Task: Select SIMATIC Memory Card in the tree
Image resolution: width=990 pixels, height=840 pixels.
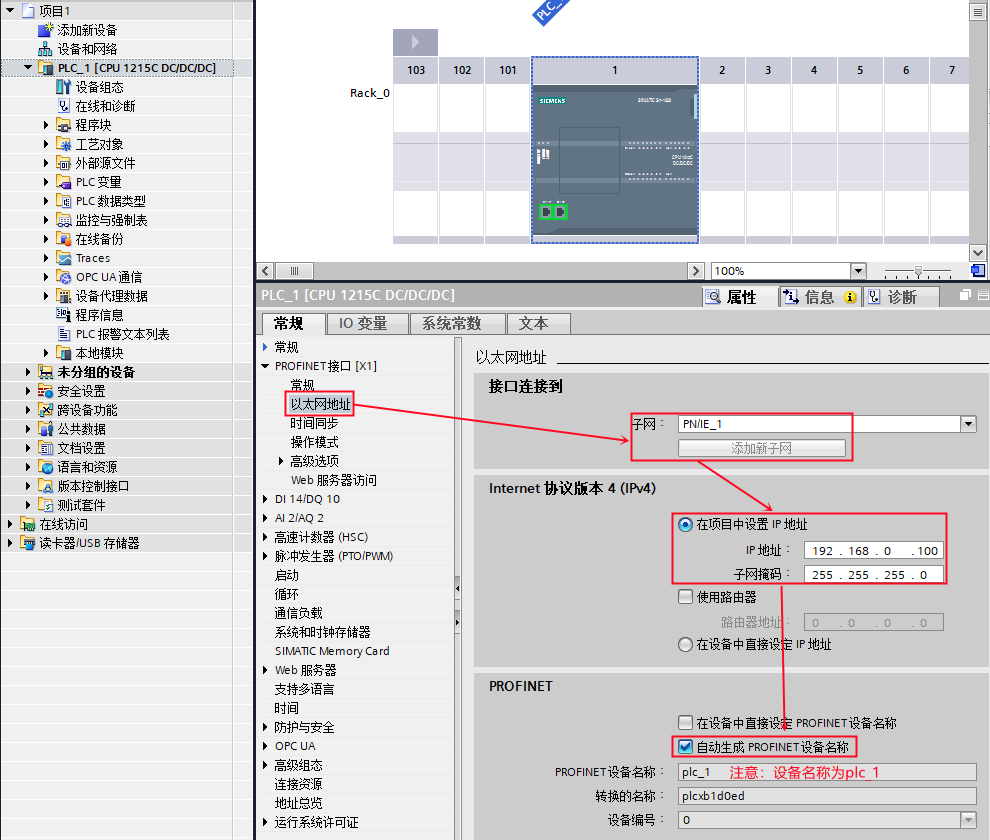Action: (332, 651)
